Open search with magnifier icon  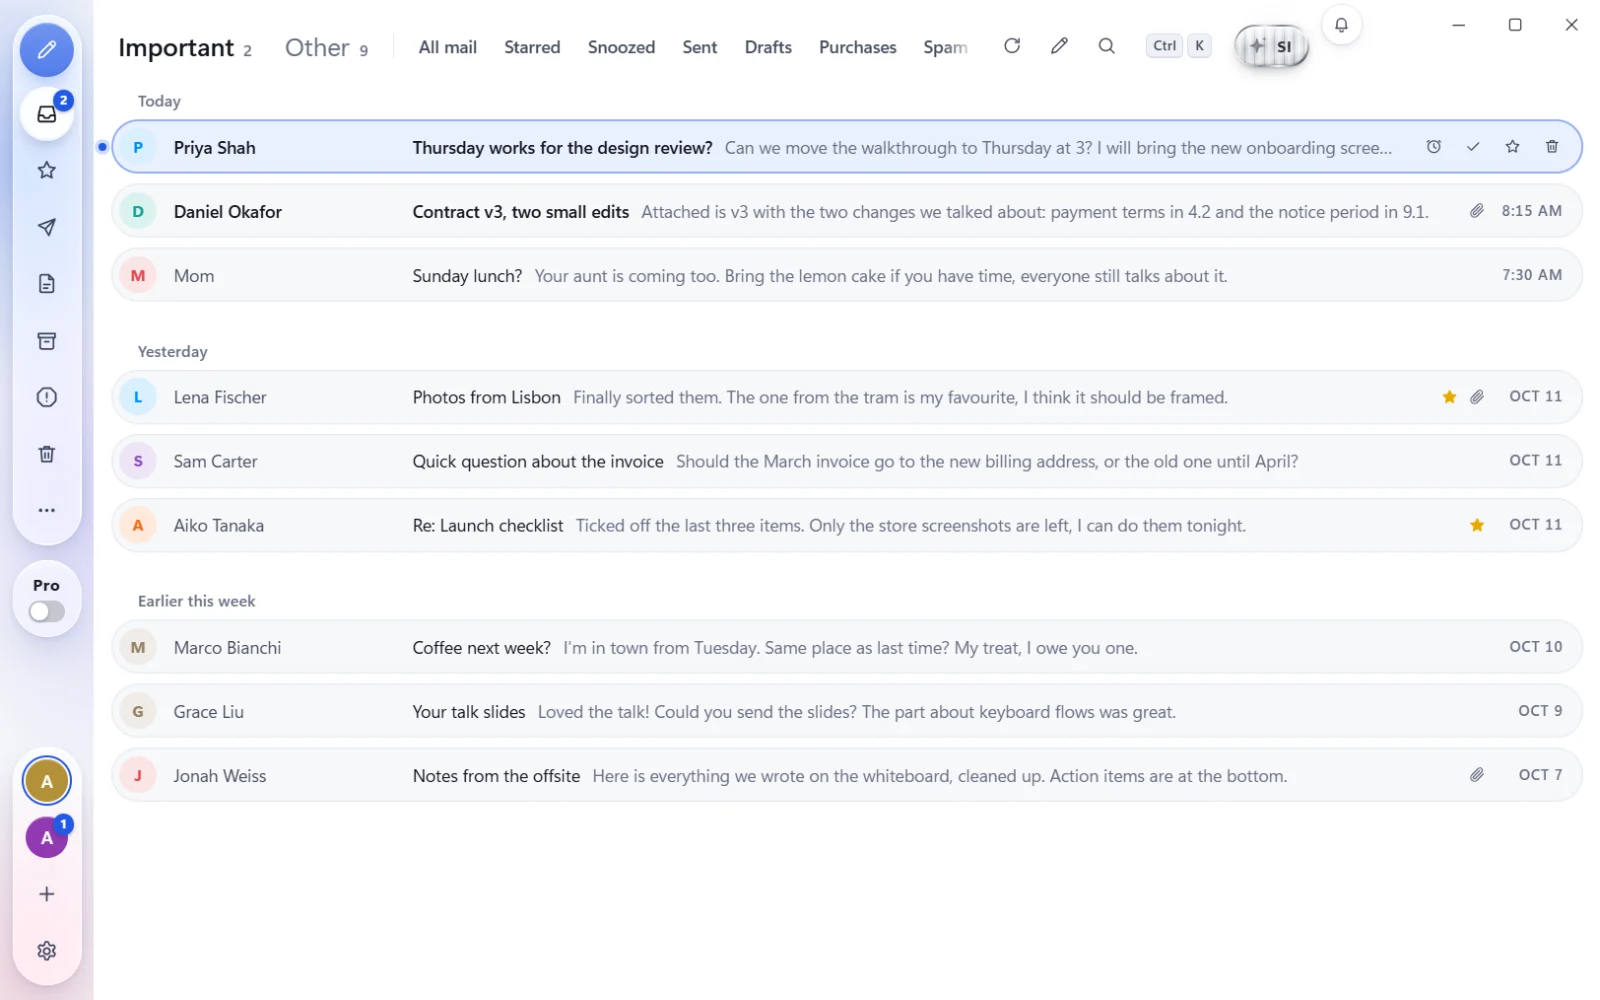pyautogui.click(x=1106, y=46)
